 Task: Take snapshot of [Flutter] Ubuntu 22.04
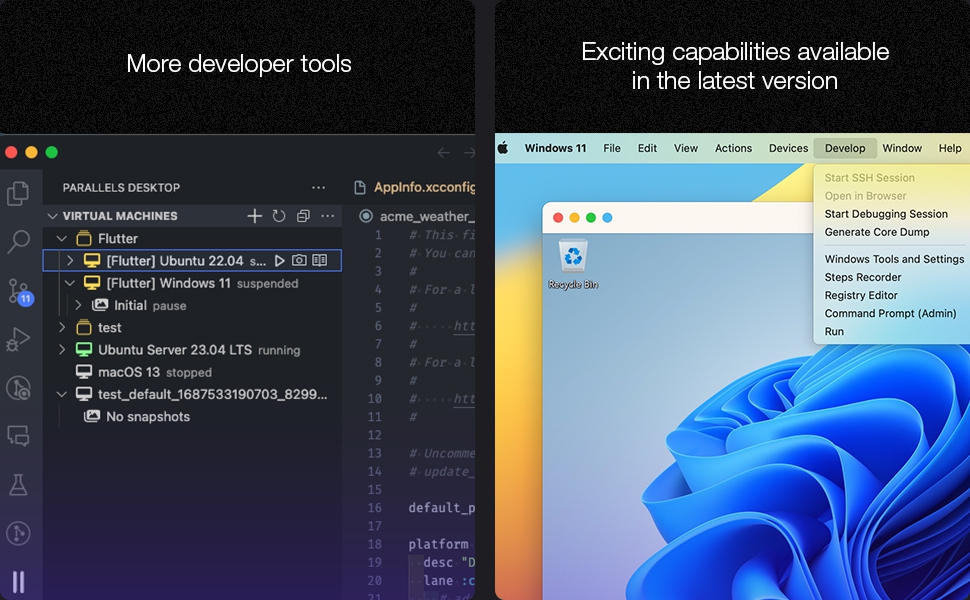[299, 260]
